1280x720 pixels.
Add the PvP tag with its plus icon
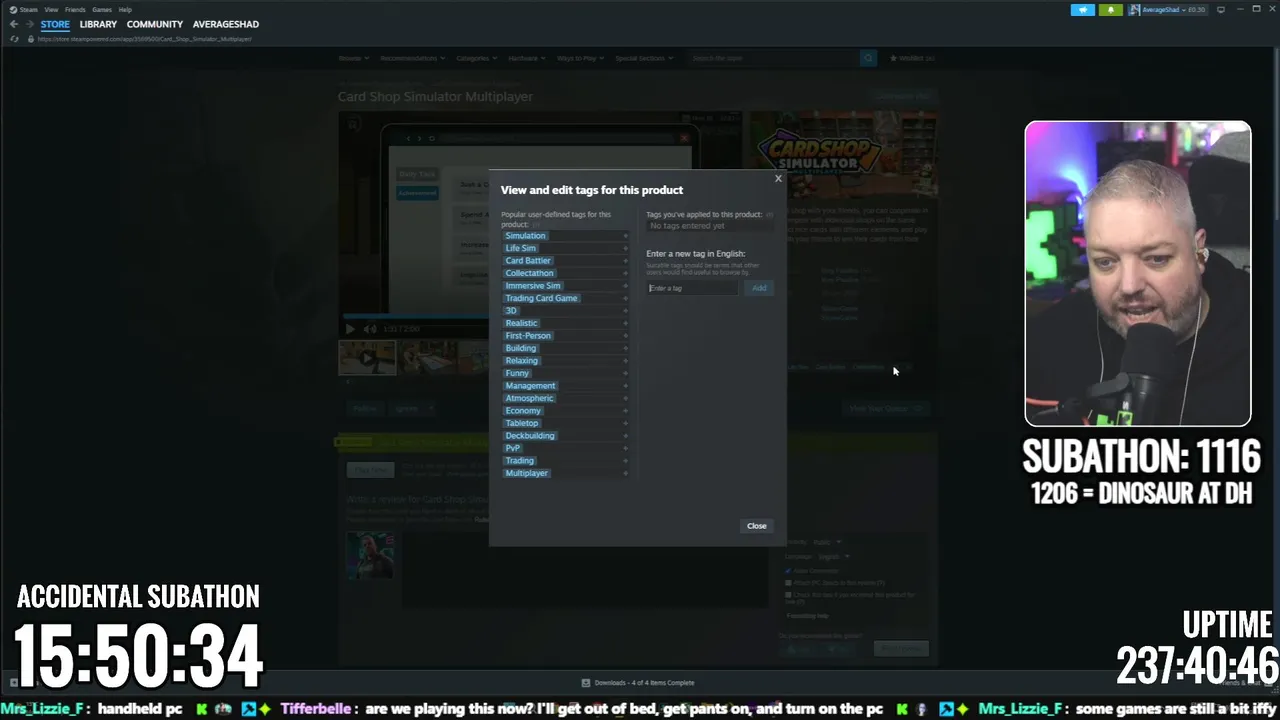pyautogui.click(x=626, y=448)
